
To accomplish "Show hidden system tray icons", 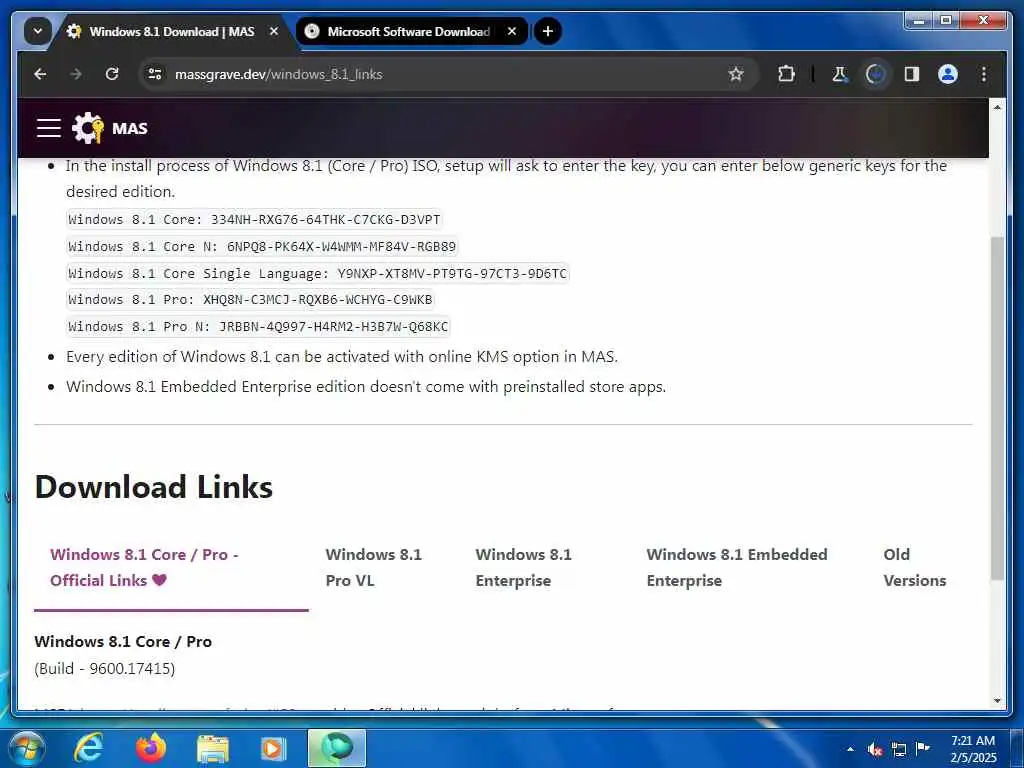I will click(850, 749).
